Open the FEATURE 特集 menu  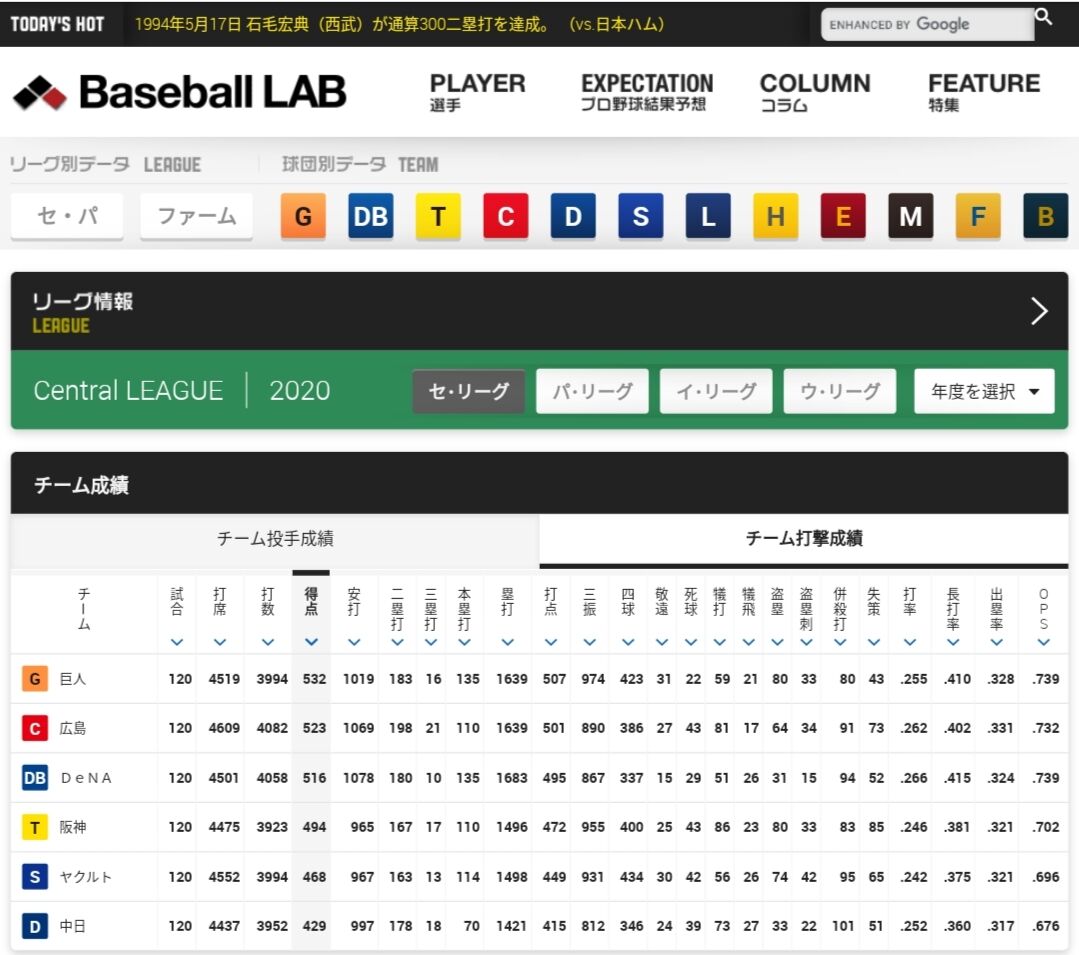[x=984, y=92]
